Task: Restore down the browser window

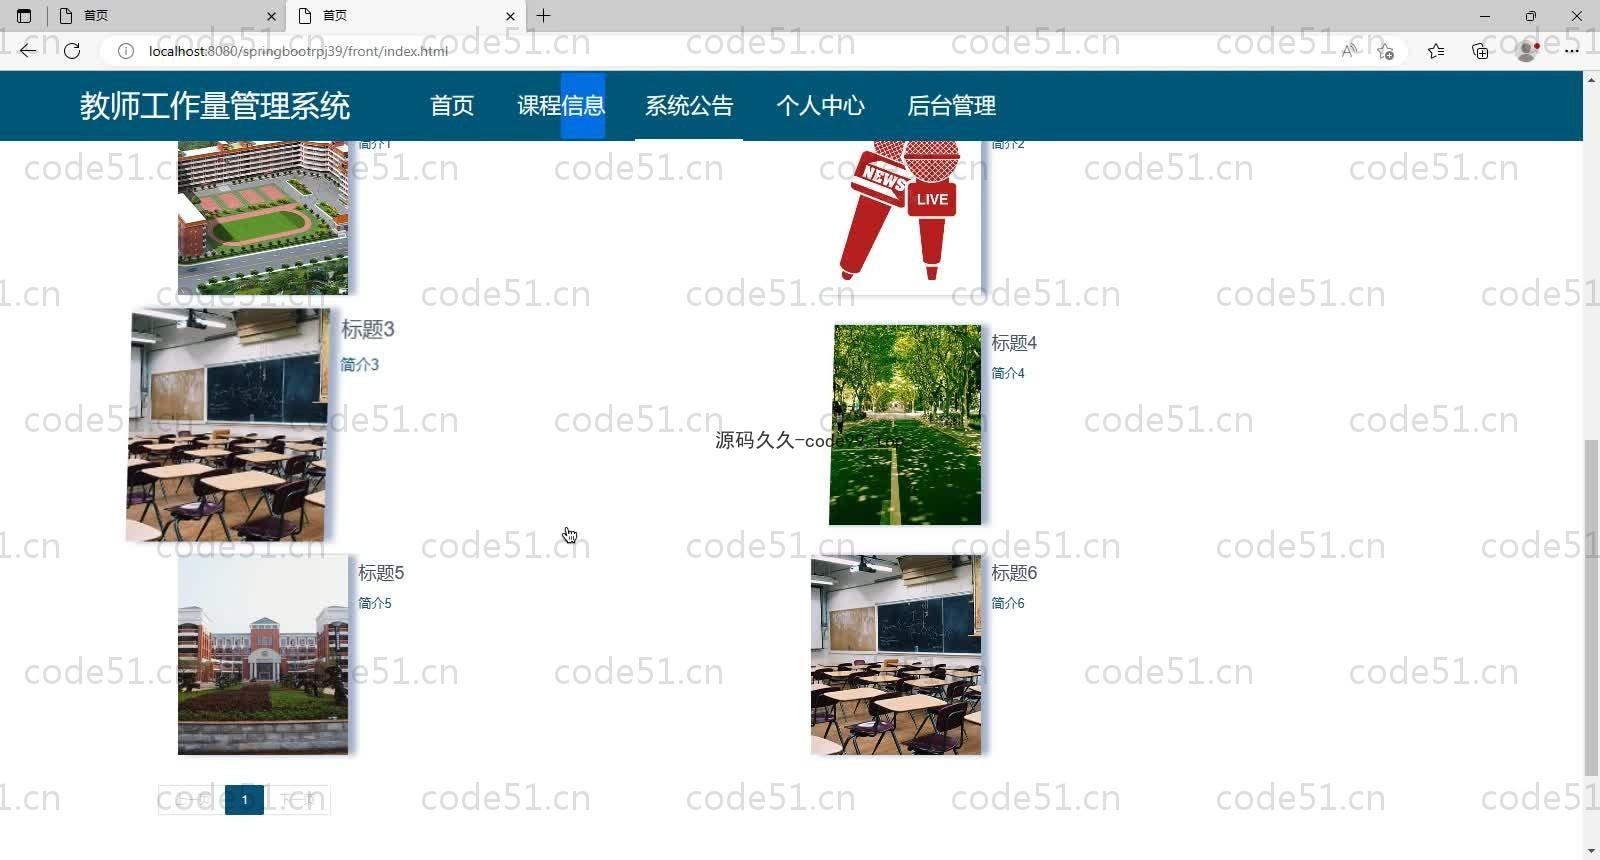Action: click(x=1530, y=16)
